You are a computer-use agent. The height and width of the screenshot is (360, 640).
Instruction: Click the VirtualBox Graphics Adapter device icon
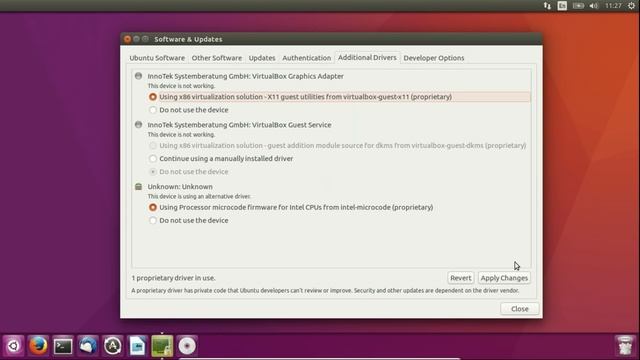pyautogui.click(x=138, y=76)
